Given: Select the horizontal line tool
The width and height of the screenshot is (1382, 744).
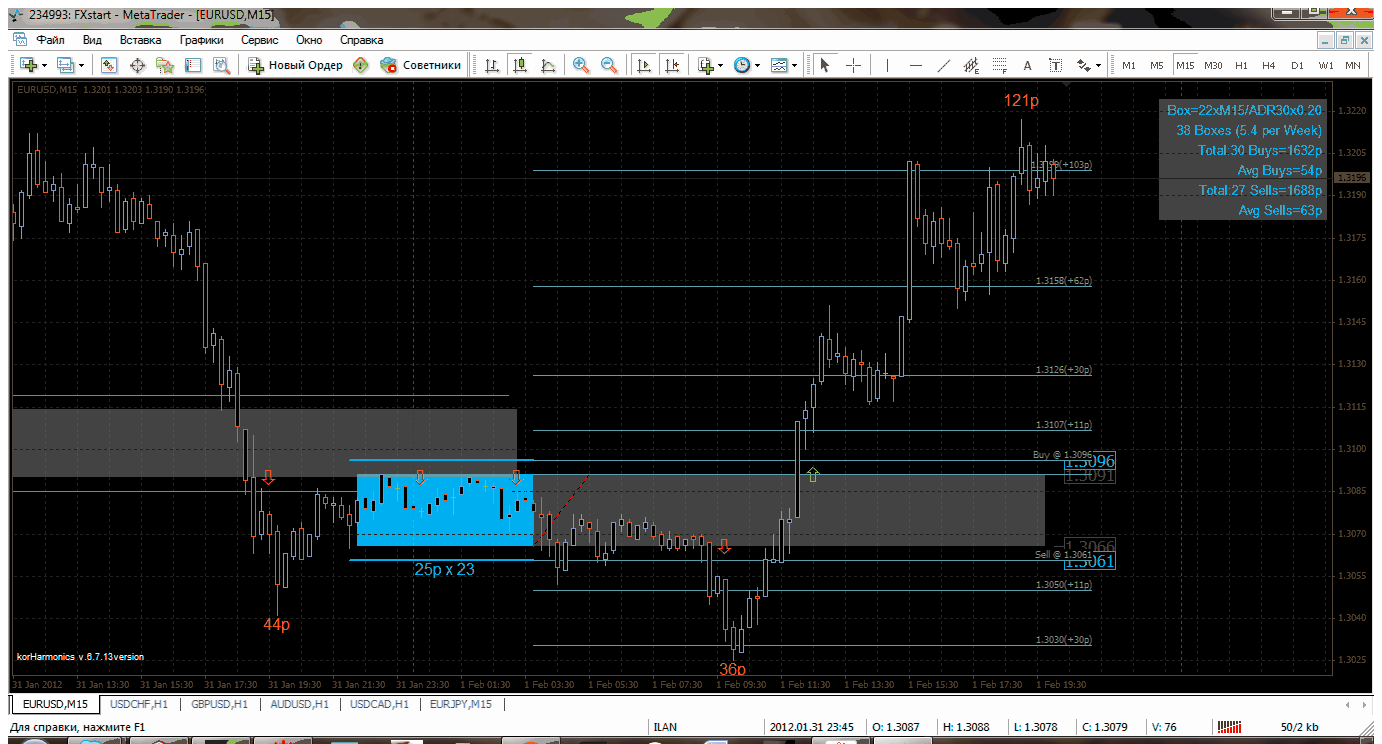Looking at the screenshot, I should [915, 65].
